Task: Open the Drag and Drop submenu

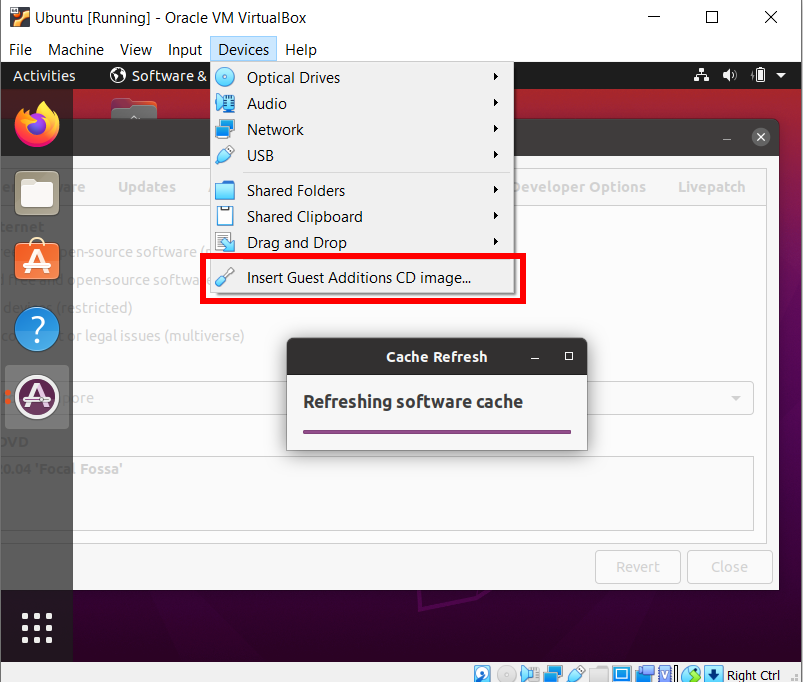Action: 362,243
